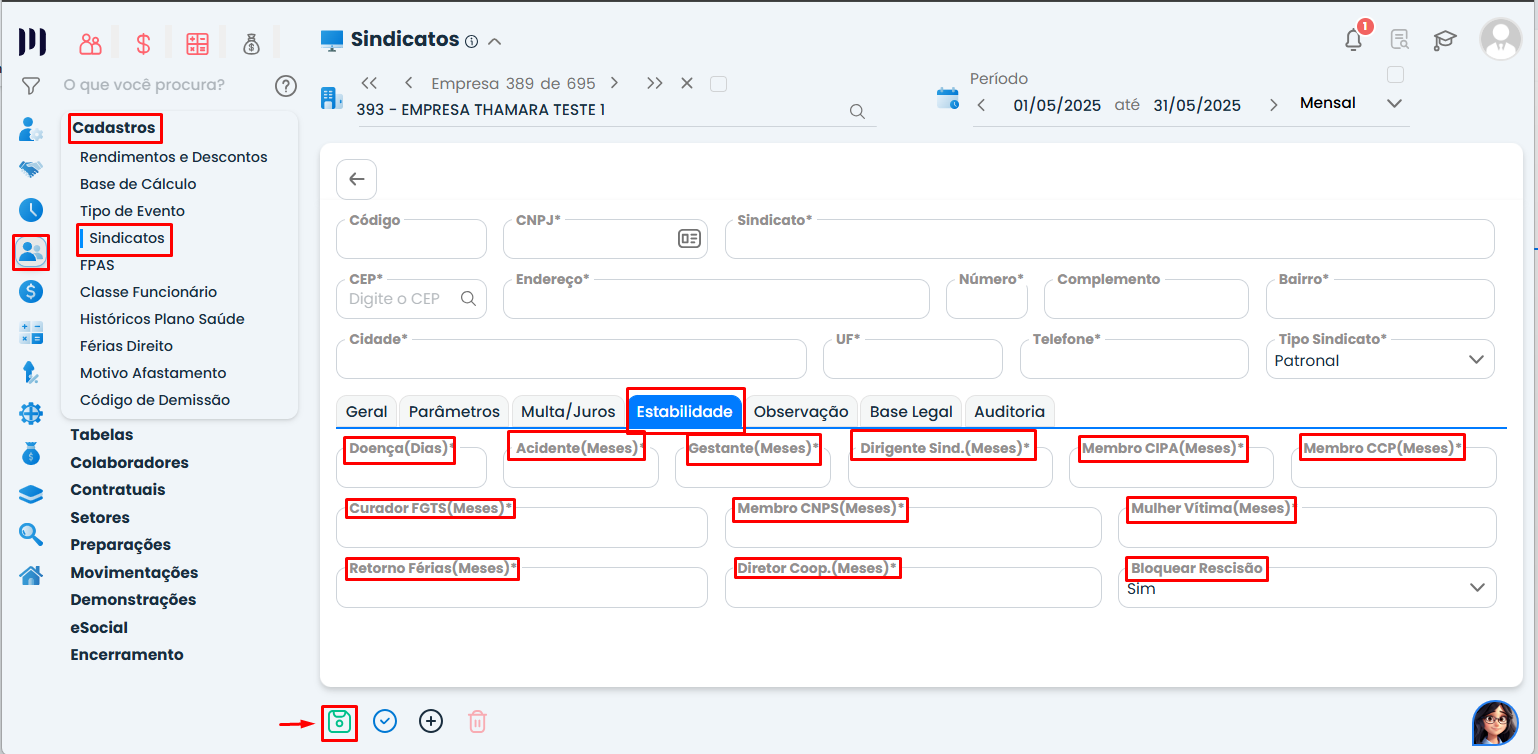Image resolution: width=1538 pixels, height=754 pixels.
Task: Click the magnifier icon in the company field
Action: [857, 111]
